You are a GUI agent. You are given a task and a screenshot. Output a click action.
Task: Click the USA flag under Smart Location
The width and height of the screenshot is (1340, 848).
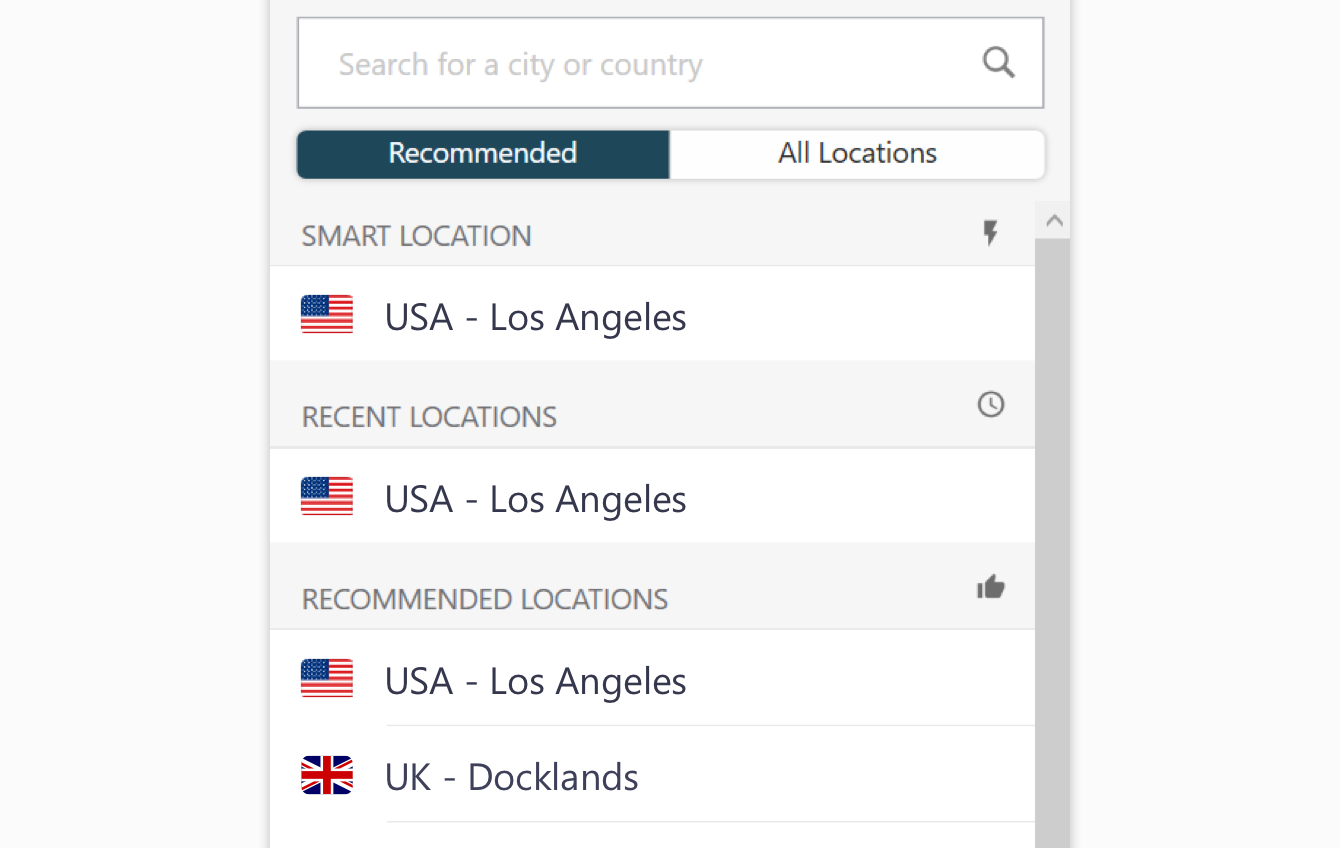click(x=327, y=315)
